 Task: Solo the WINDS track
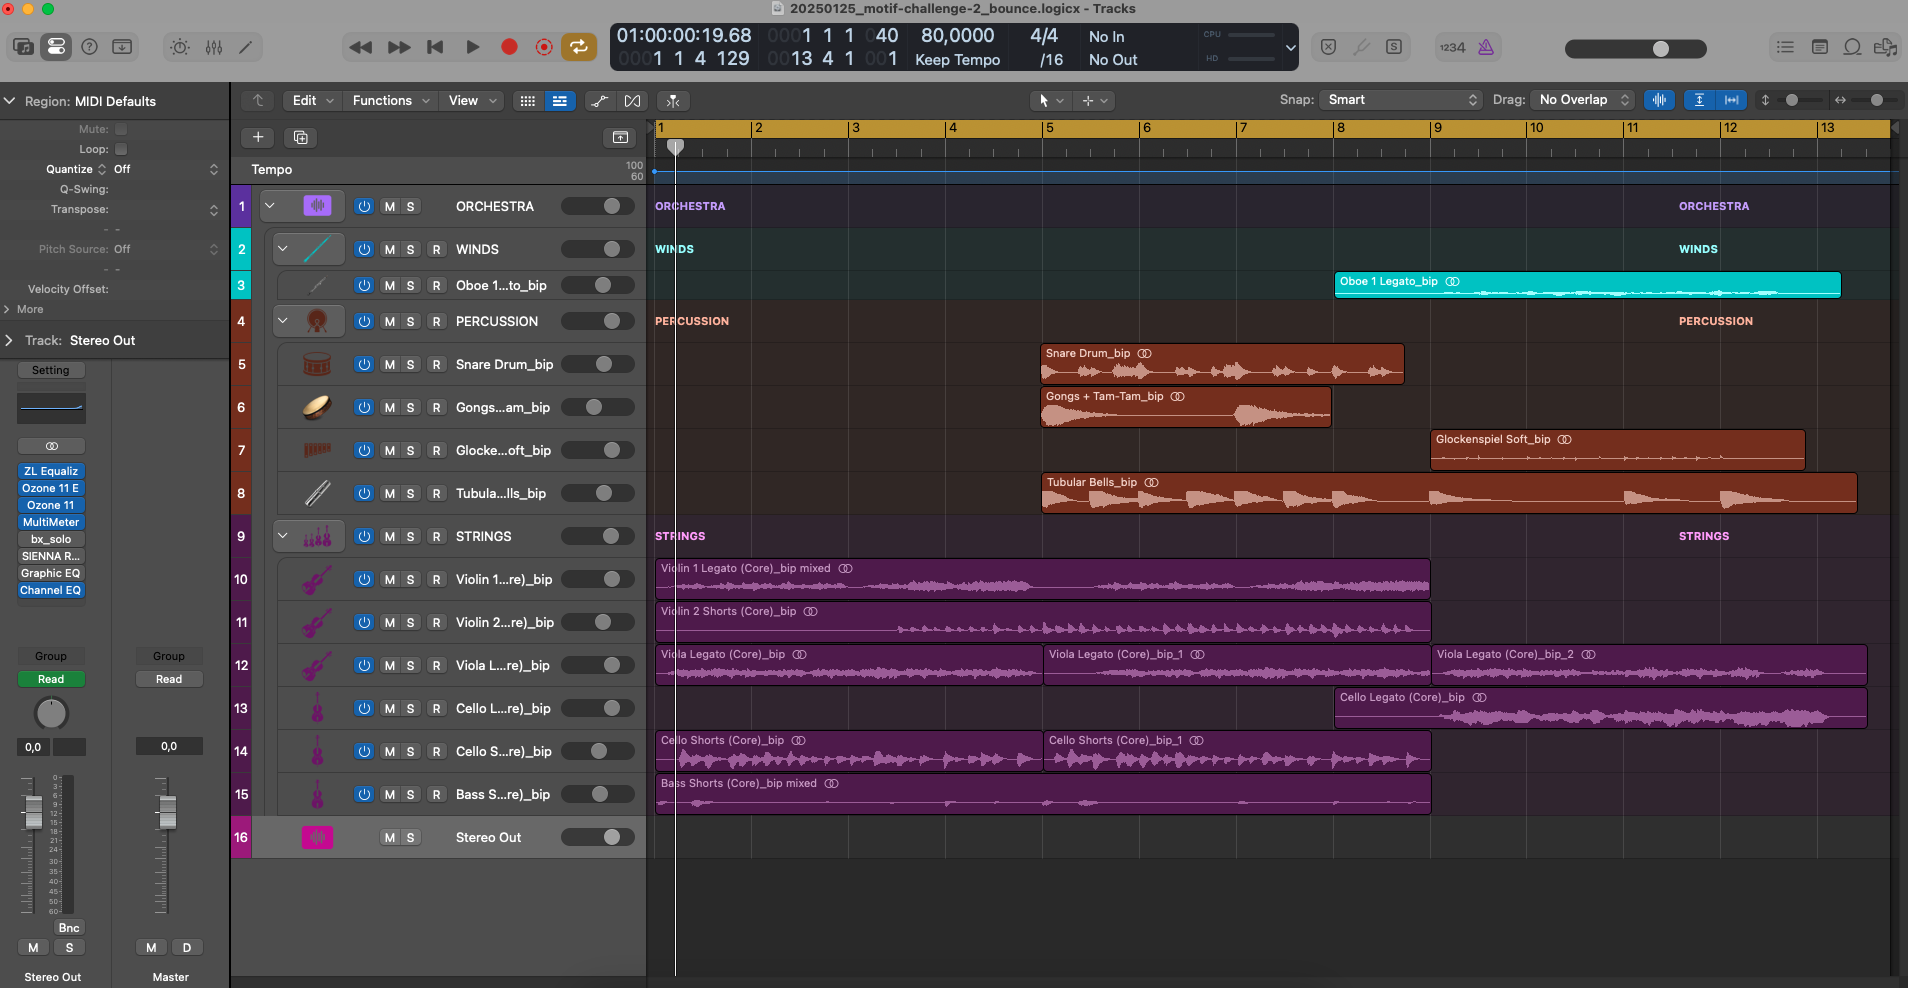[410, 250]
